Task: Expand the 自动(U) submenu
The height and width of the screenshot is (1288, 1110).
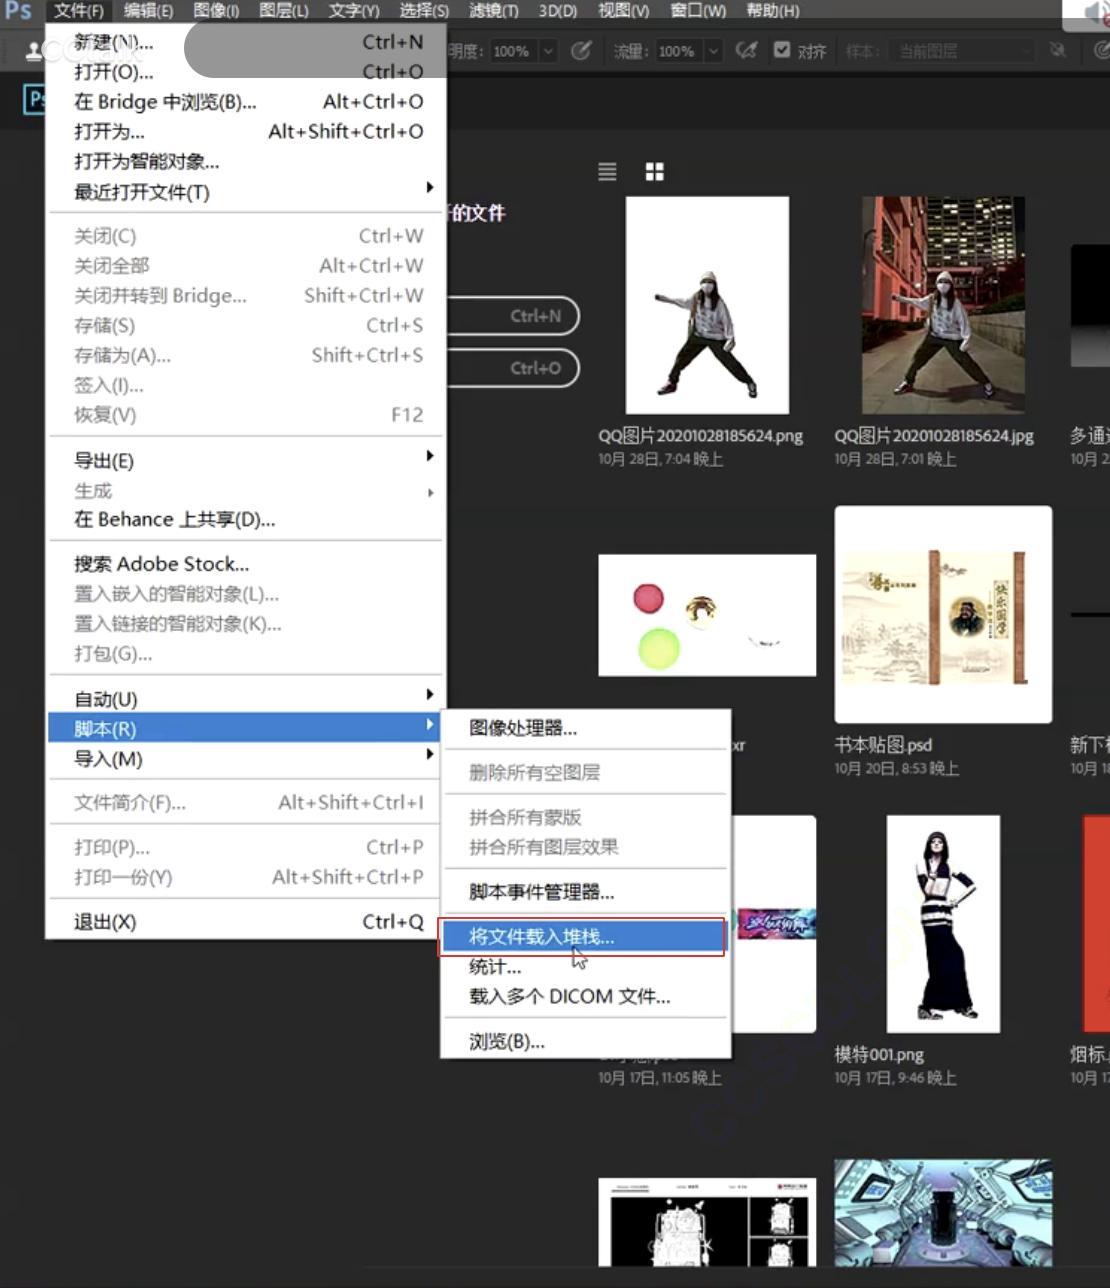Action: pyautogui.click(x=247, y=699)
